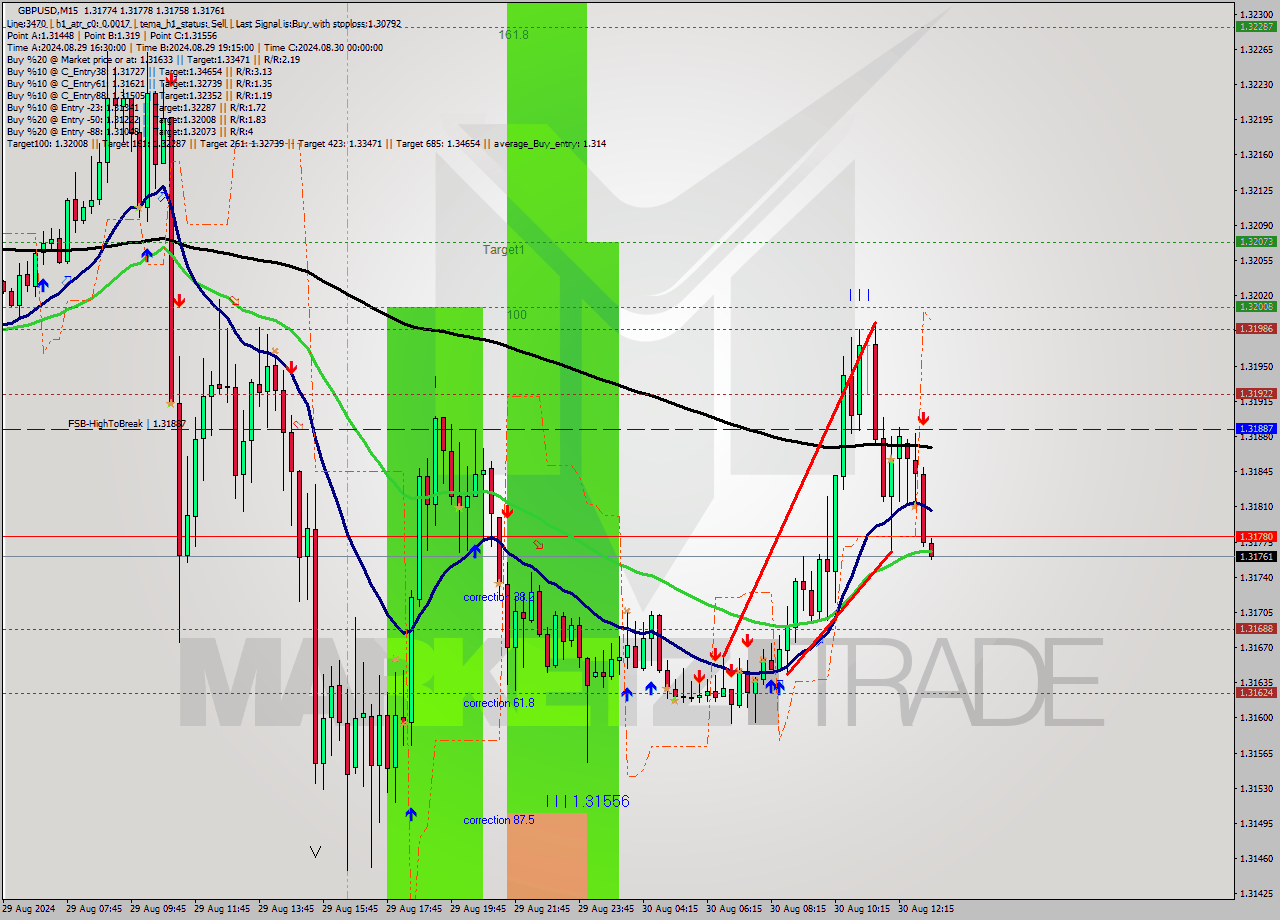Click the 'correction 87.5' label
This screenshot has height=920, width=1280.
[498, 820]
